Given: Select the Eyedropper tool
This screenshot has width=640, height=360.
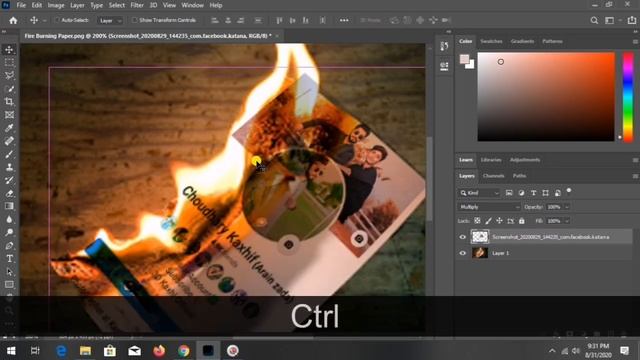Looking at the screenshot, I should pyautogui.click(x=9, y=128).
